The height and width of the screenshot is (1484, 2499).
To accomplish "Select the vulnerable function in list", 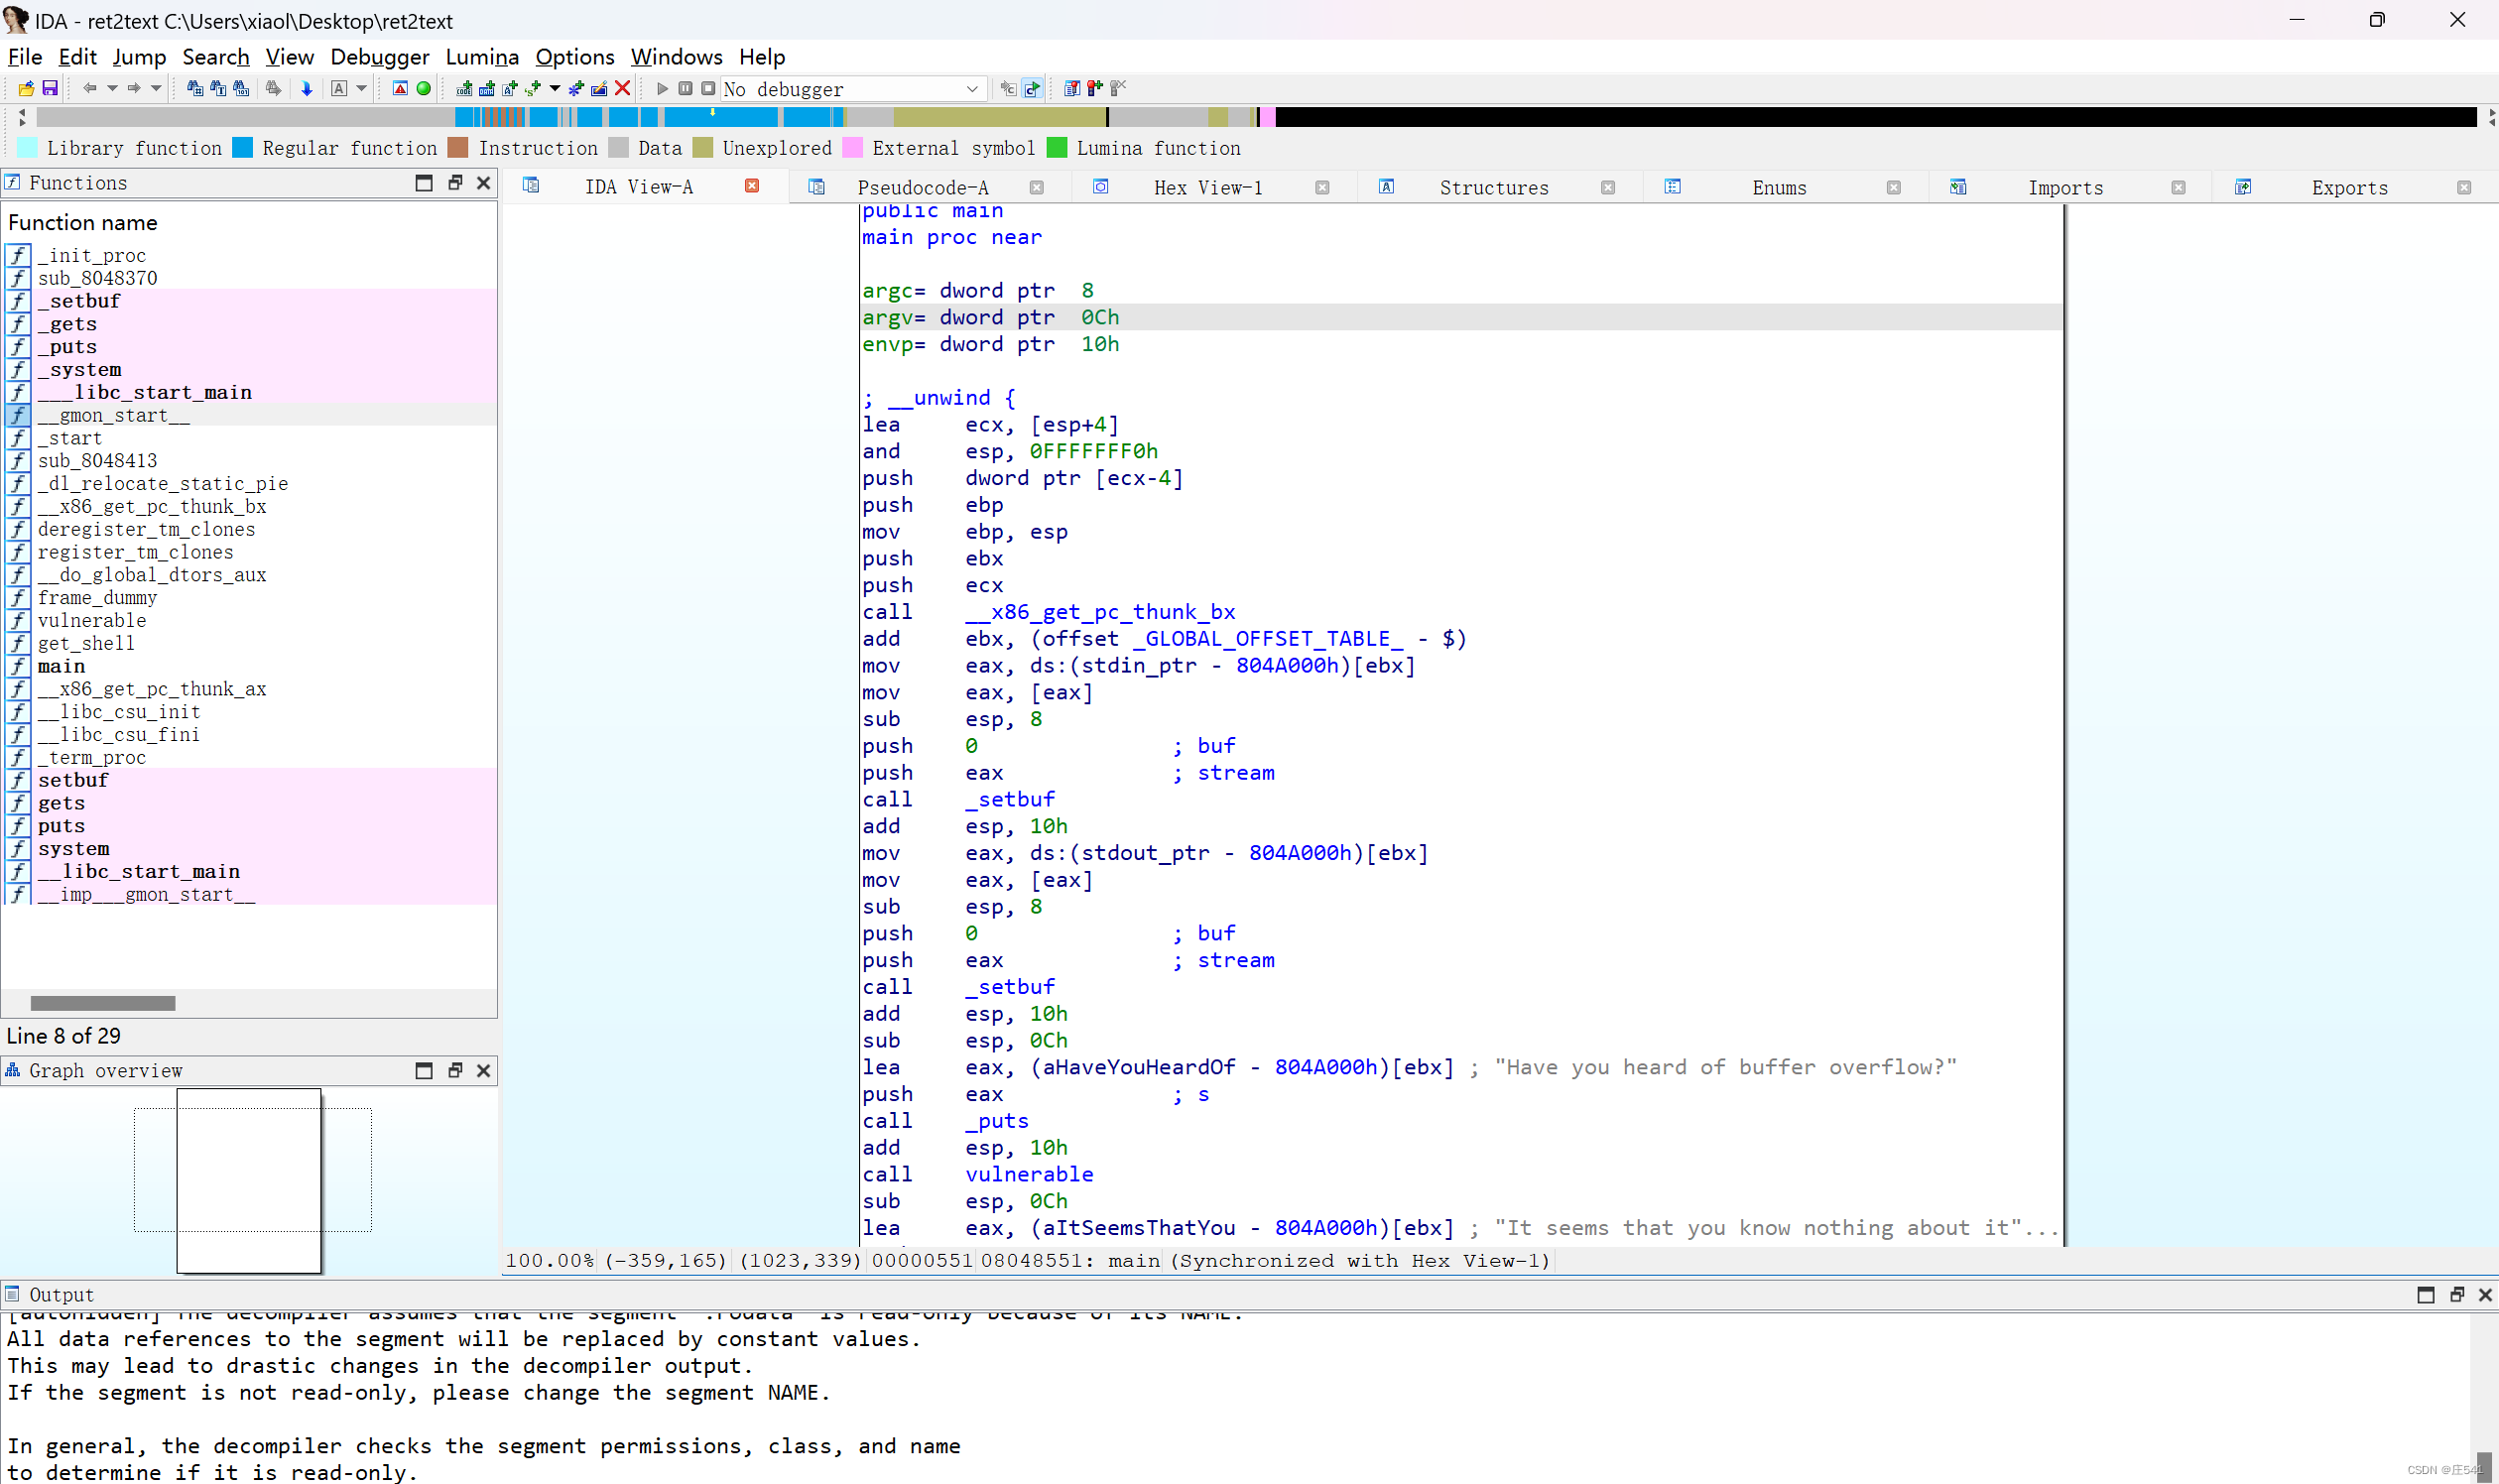I will pyautogui.click(x=92, y=621).
